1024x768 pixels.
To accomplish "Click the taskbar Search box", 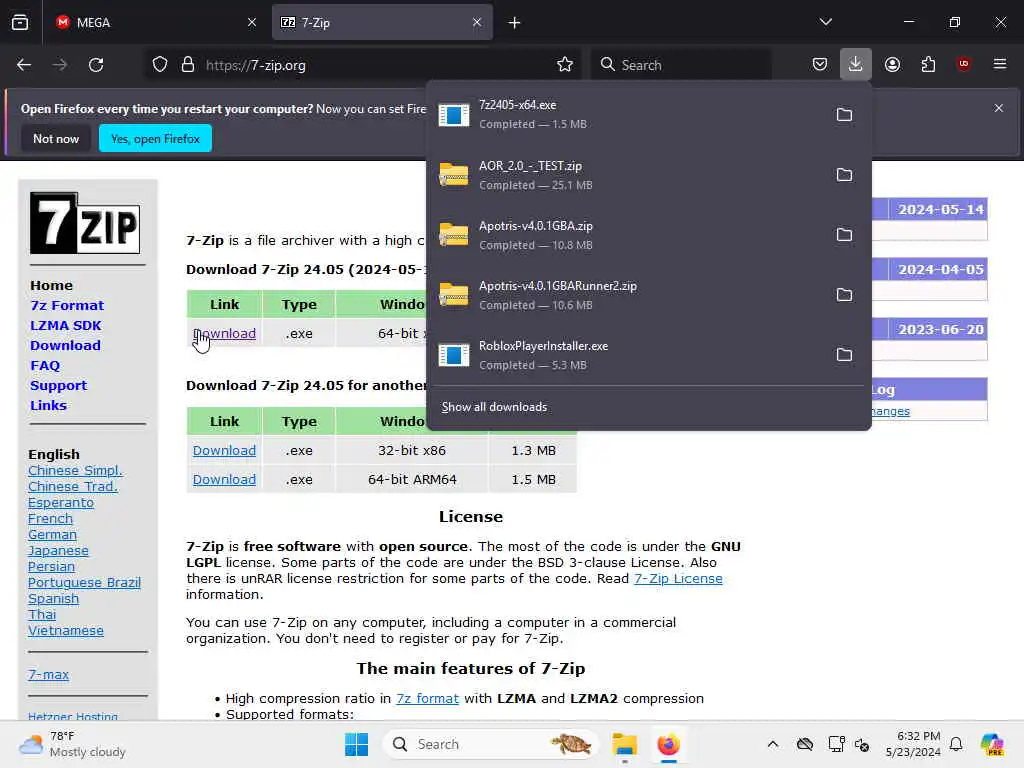I will tap(490, 744).
